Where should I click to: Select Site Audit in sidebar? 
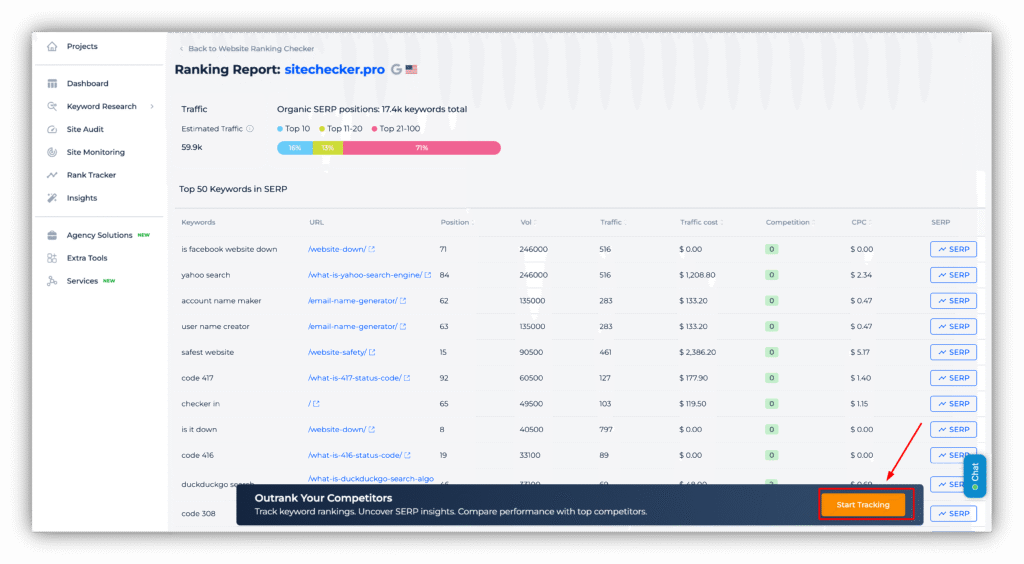click(x=85, y=129)
